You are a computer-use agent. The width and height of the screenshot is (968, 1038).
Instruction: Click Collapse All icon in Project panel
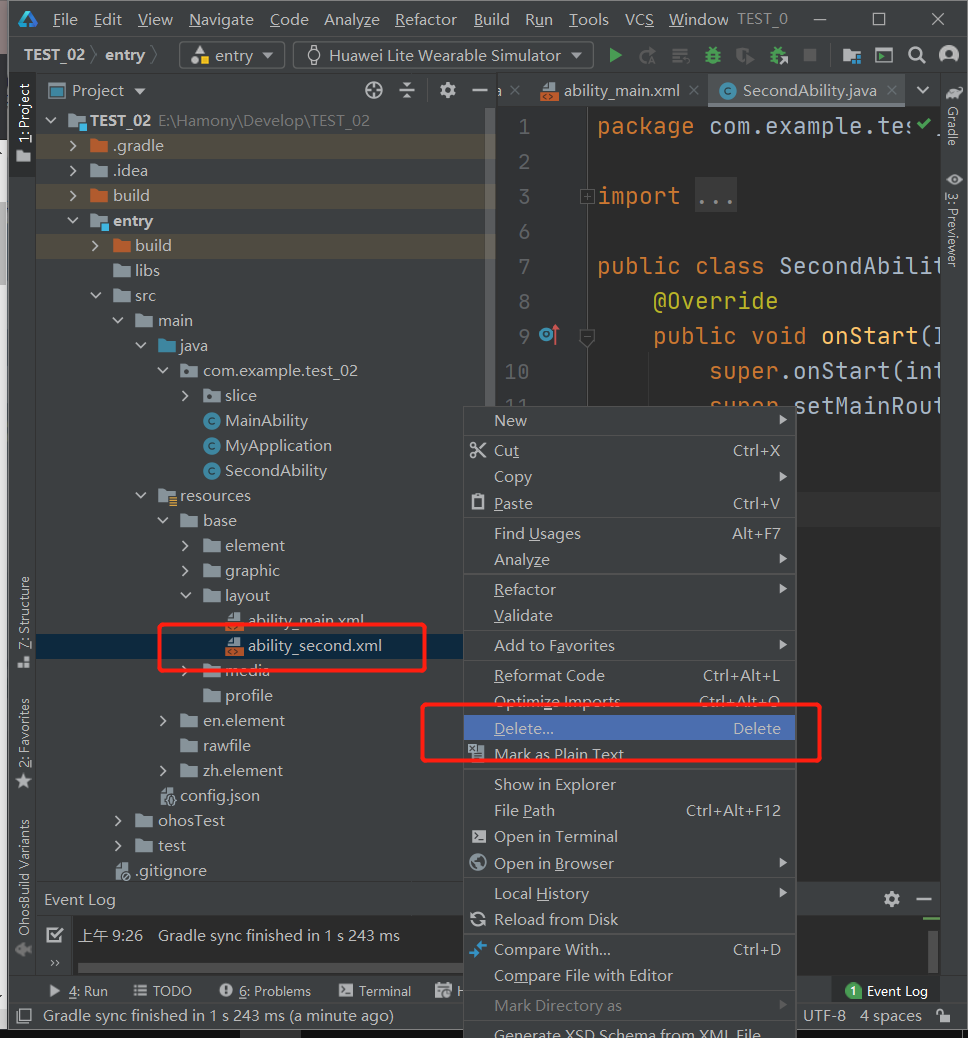click(407, 90)
